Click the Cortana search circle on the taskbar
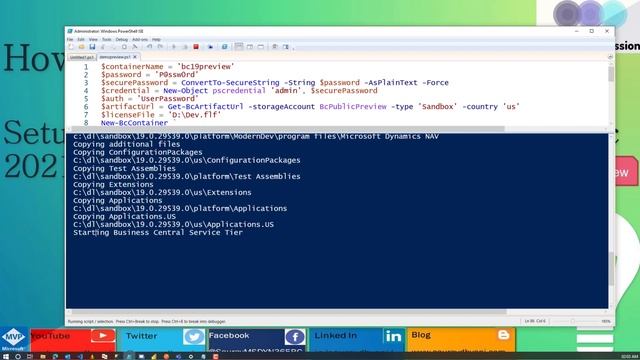 click(x=18, y=356)
